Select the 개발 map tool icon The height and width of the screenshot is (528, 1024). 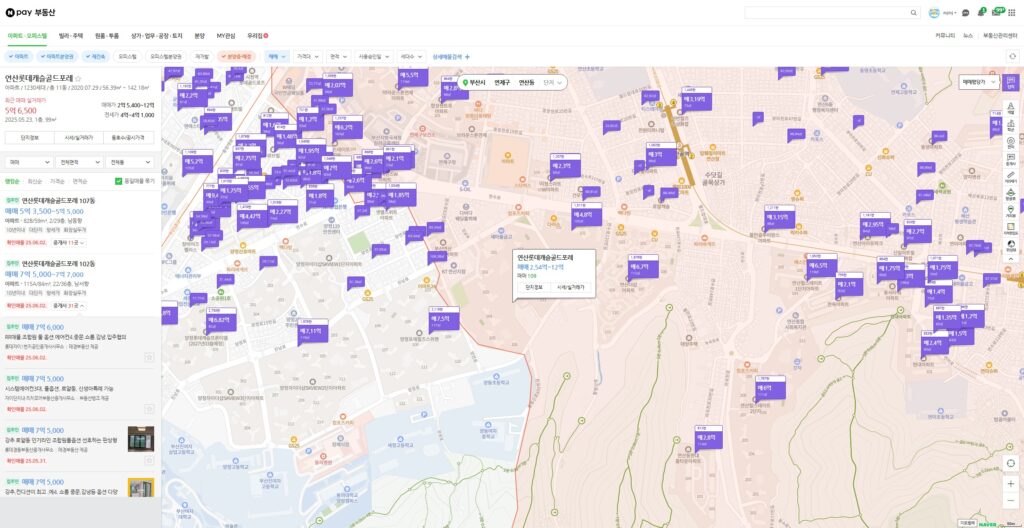coord(1011,108)
